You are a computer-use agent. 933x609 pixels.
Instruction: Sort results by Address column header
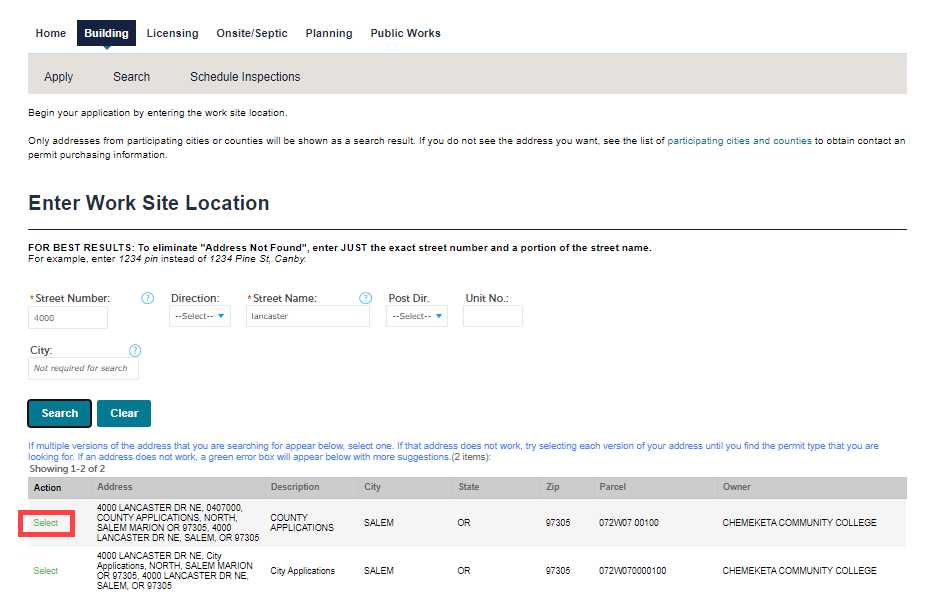click(114, 487)
